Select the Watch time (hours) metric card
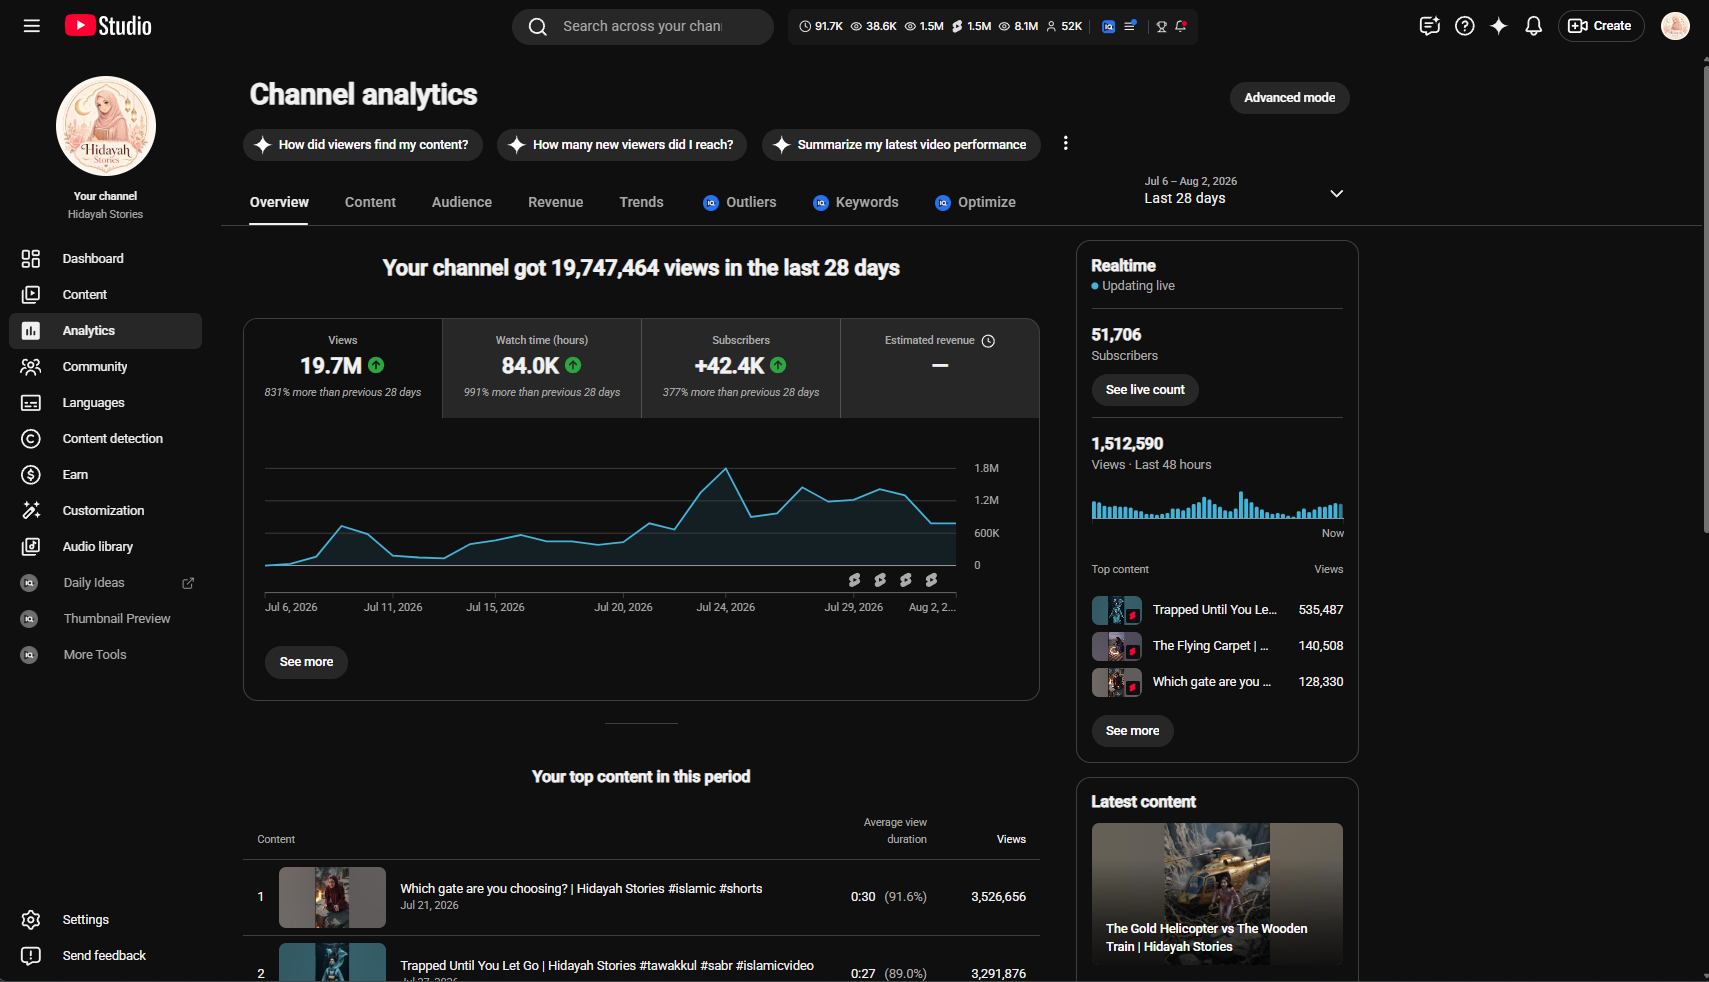 coord(542,368)
